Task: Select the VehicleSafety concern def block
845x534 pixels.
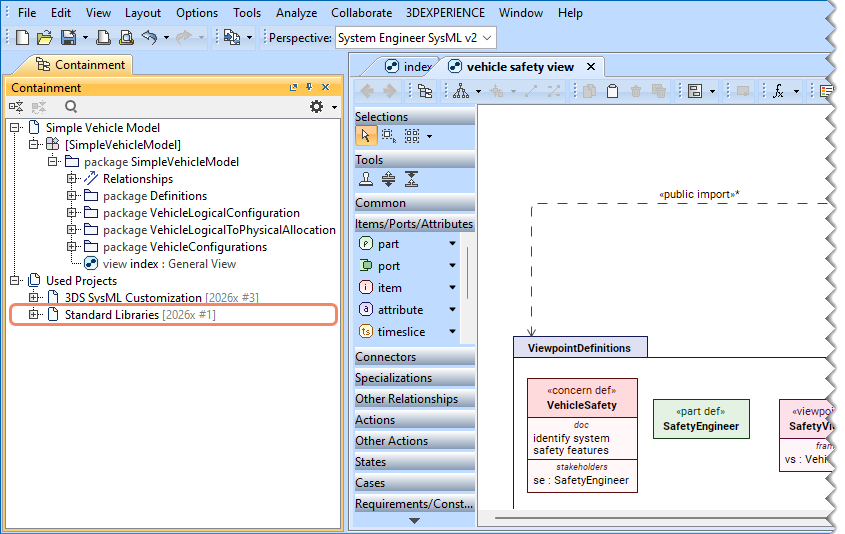Action: click(x=582, y=405)
